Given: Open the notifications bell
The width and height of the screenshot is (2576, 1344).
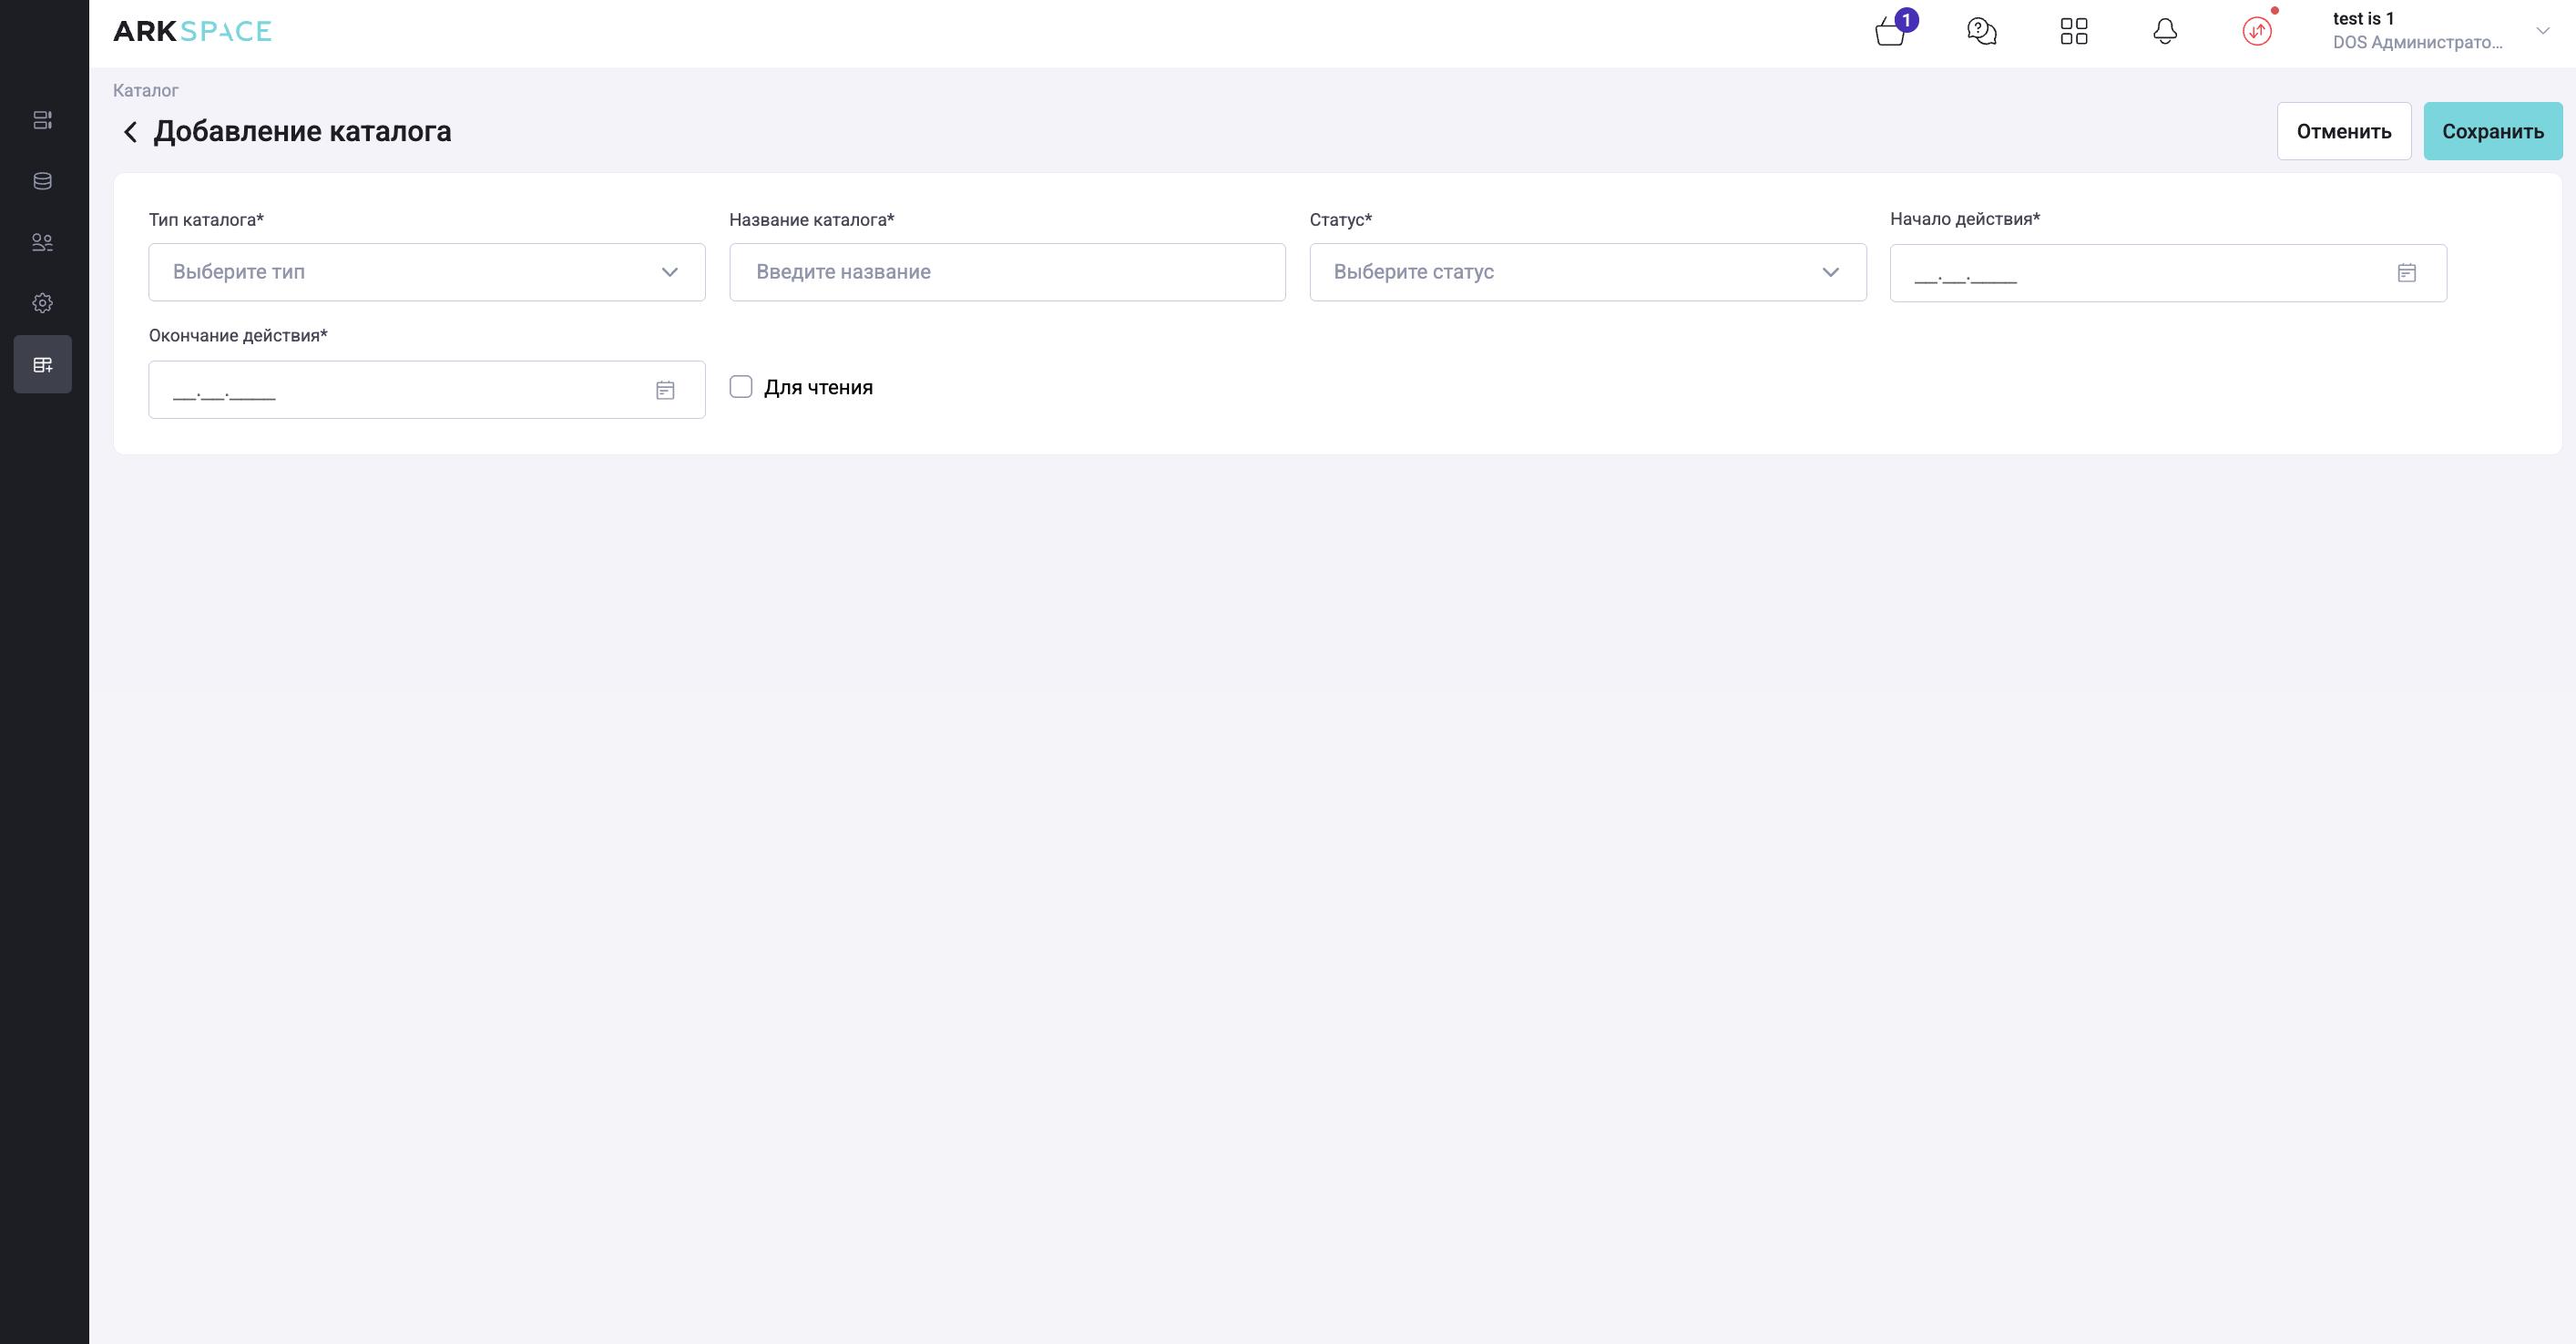Looking at the screenshot, I should 2165,32.
